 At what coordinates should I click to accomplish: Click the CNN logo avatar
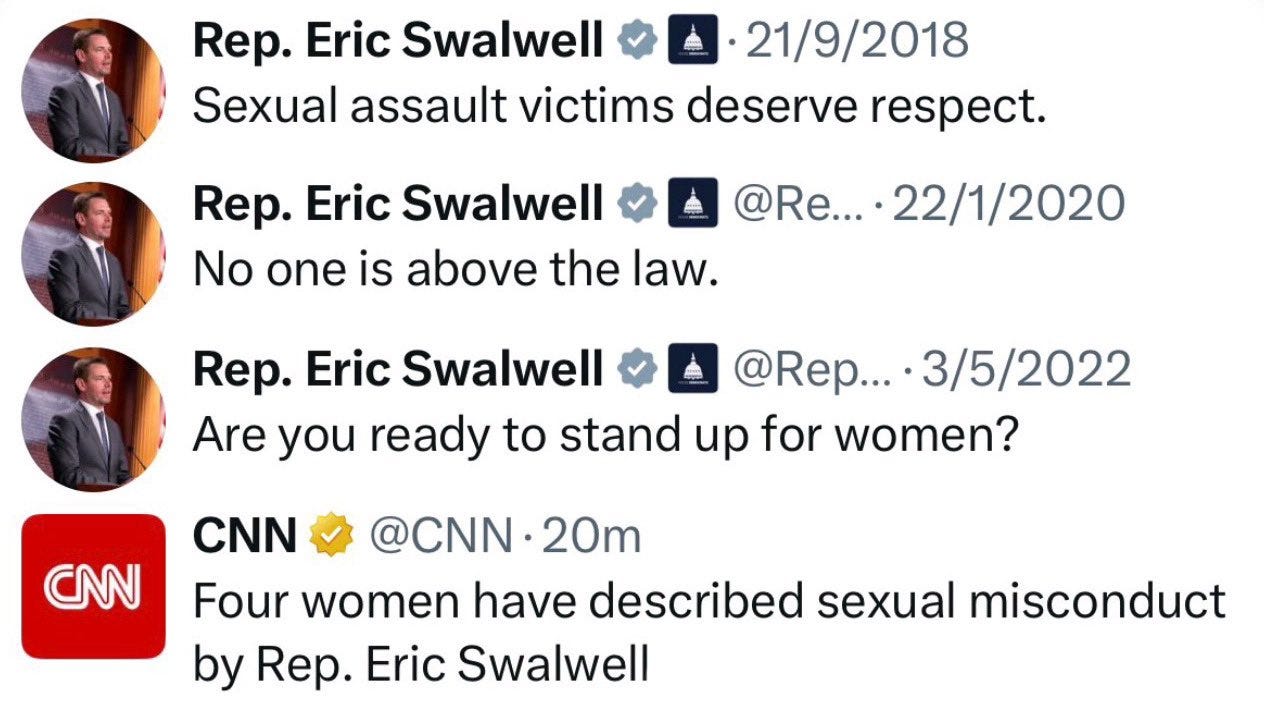pyautogui.click(x=92, y=586)
